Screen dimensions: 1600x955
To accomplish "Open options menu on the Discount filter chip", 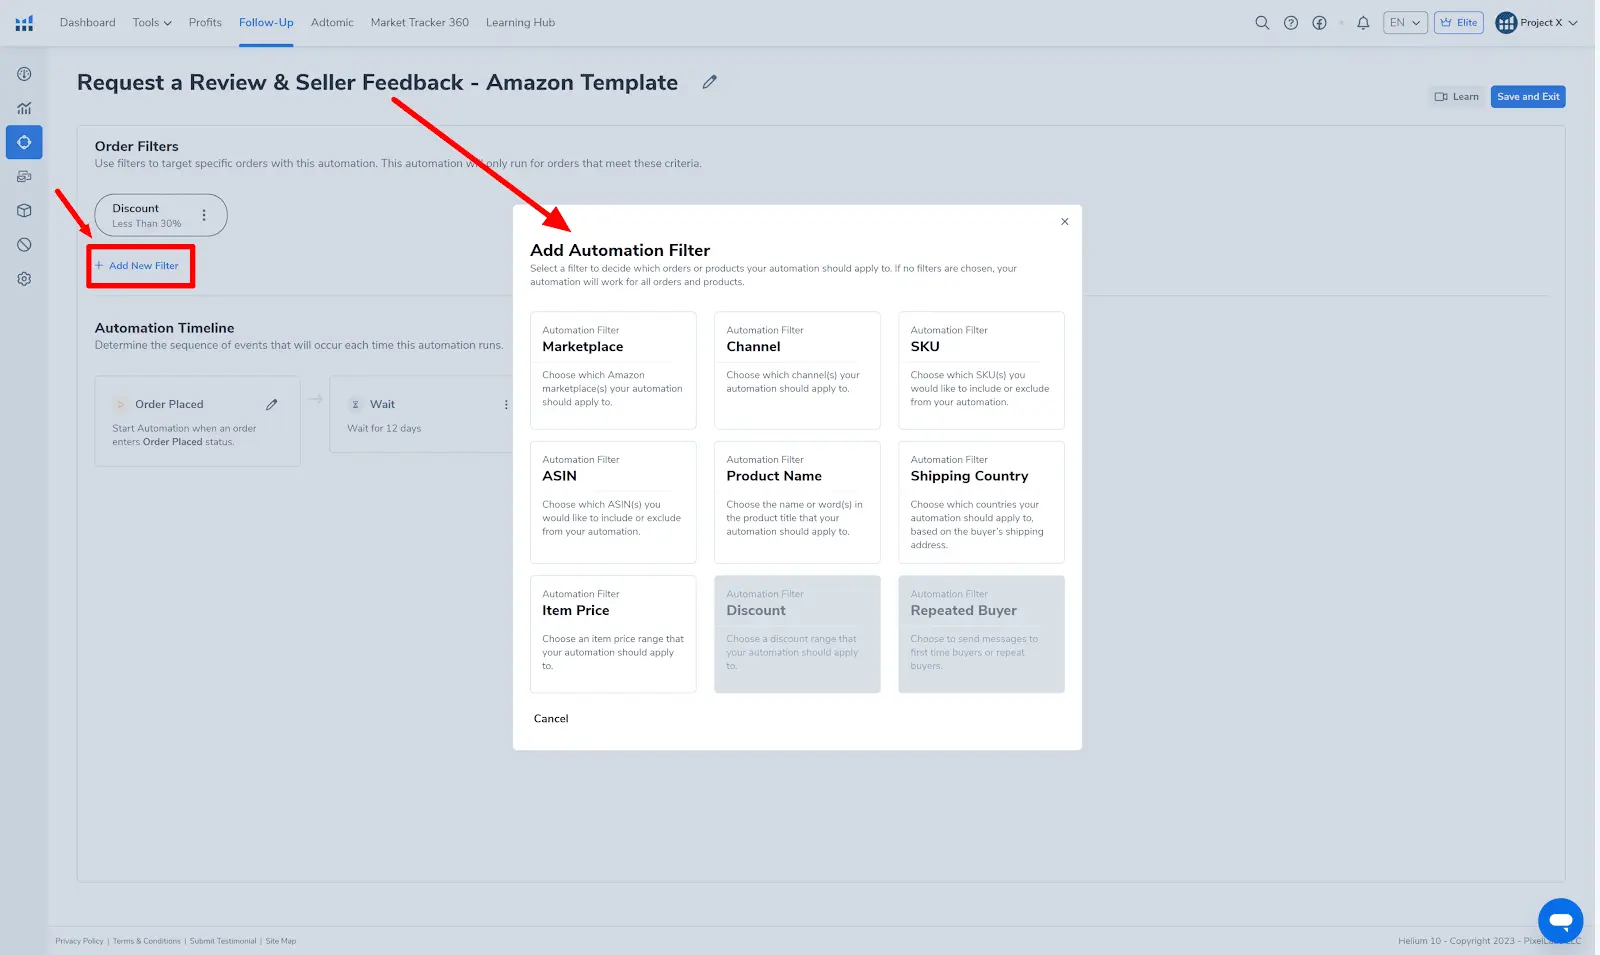I will pos(204,214).
